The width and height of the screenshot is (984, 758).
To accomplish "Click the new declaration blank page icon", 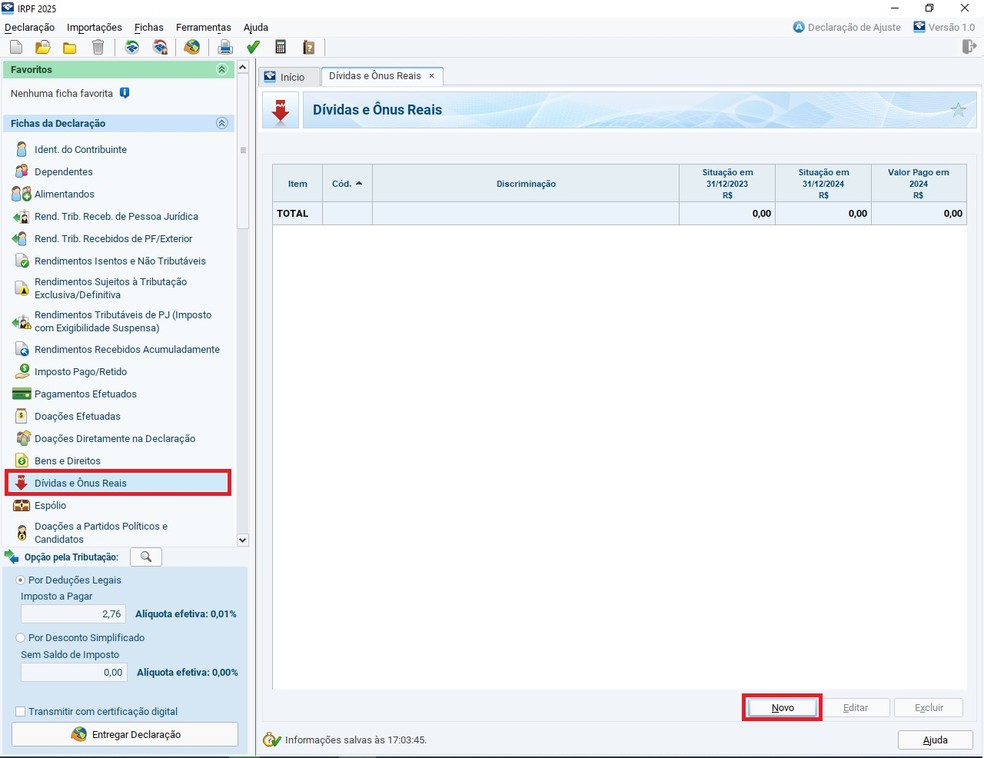I will click(16, 47).
